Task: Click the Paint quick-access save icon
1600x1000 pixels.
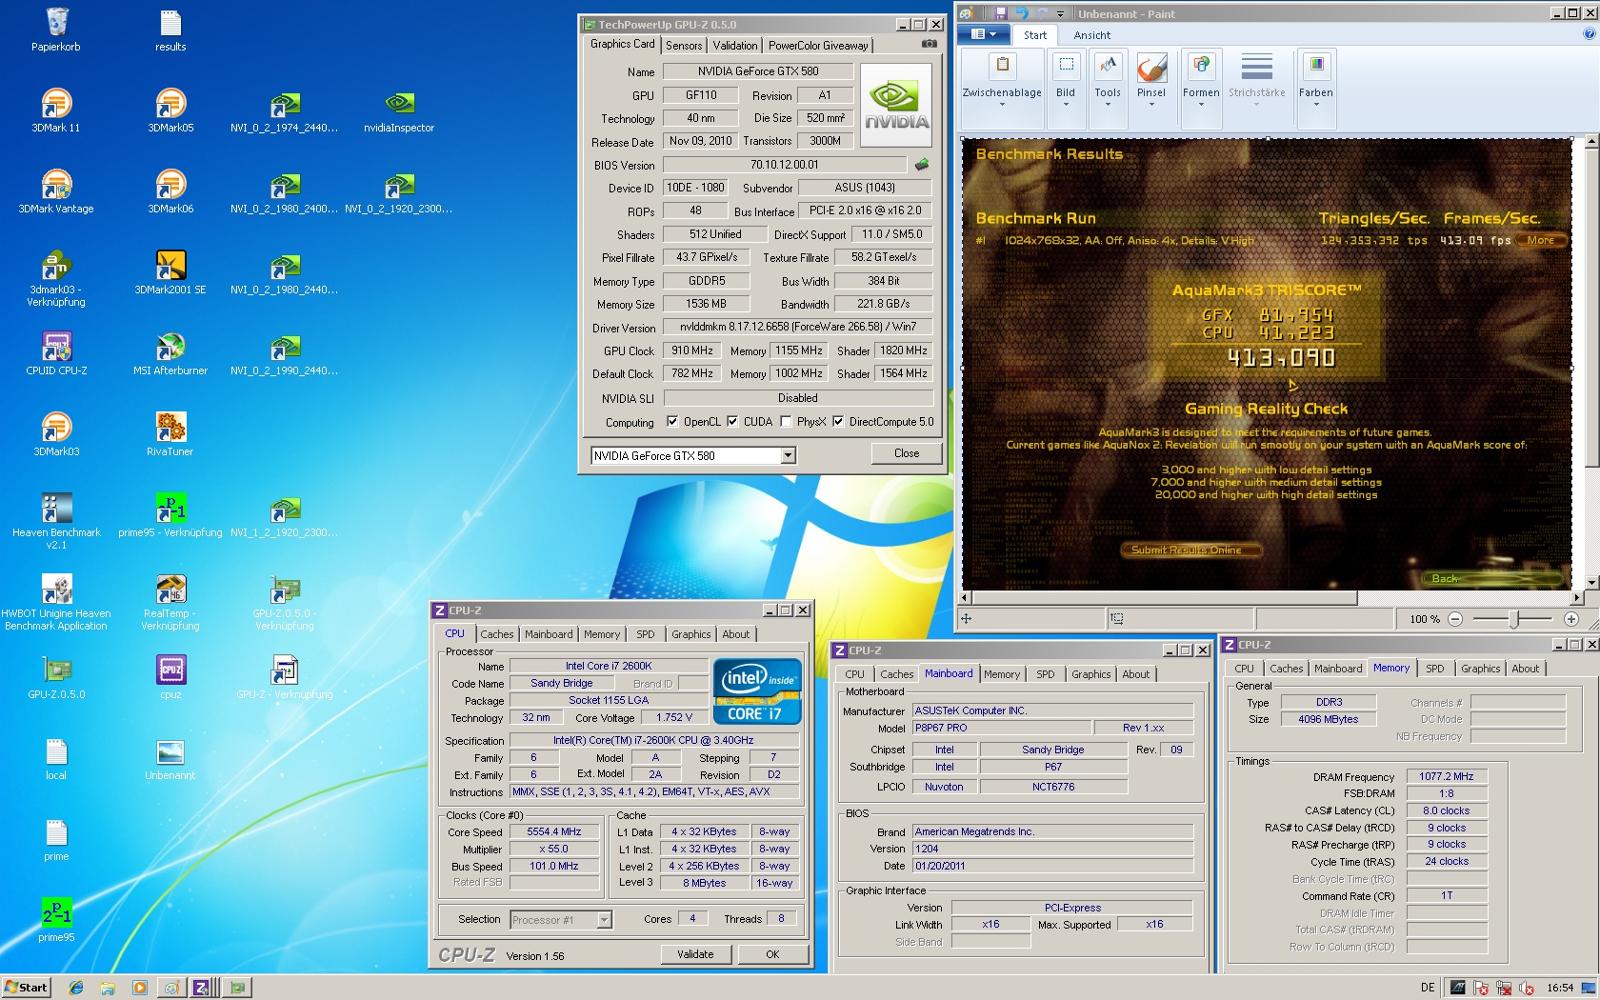Action: 1000,13
